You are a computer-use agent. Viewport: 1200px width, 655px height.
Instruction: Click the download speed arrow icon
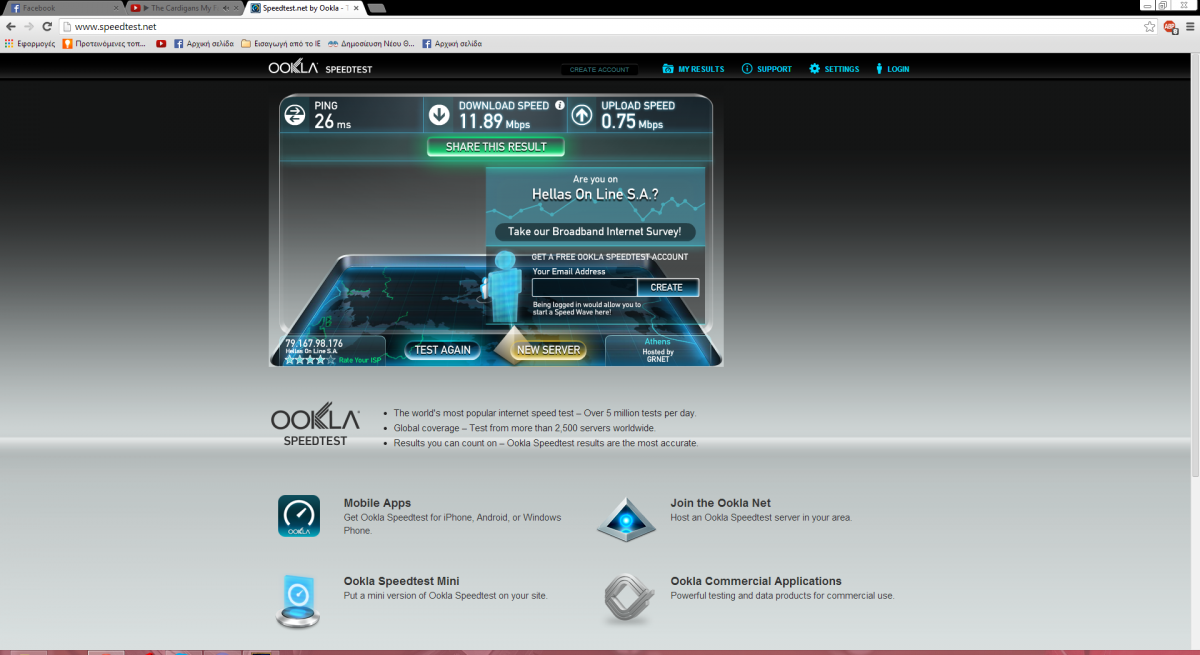pyautogui.click(x=439, y=115)
